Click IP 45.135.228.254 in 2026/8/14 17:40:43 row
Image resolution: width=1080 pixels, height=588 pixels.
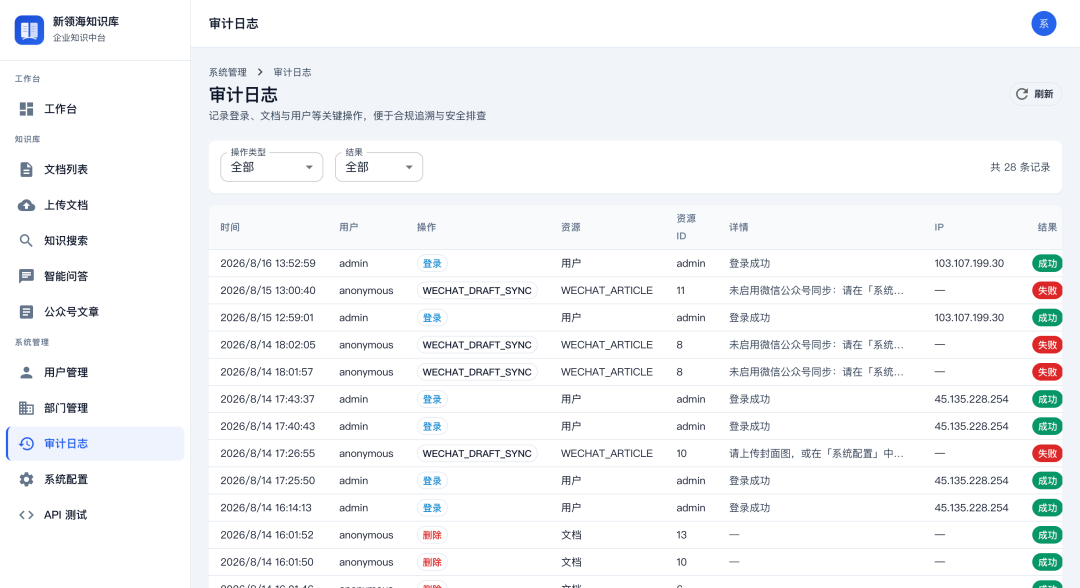pos(971,426)
